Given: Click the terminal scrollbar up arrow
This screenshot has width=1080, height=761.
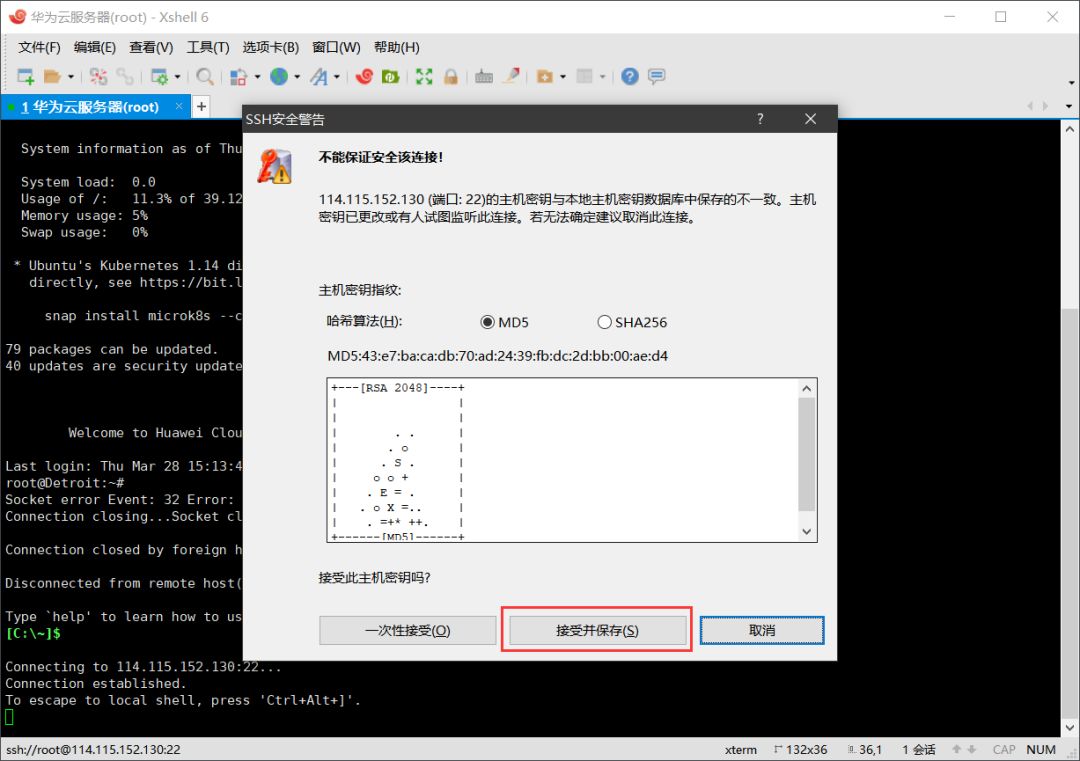Looking at the screenshot, I should 1070,129.
